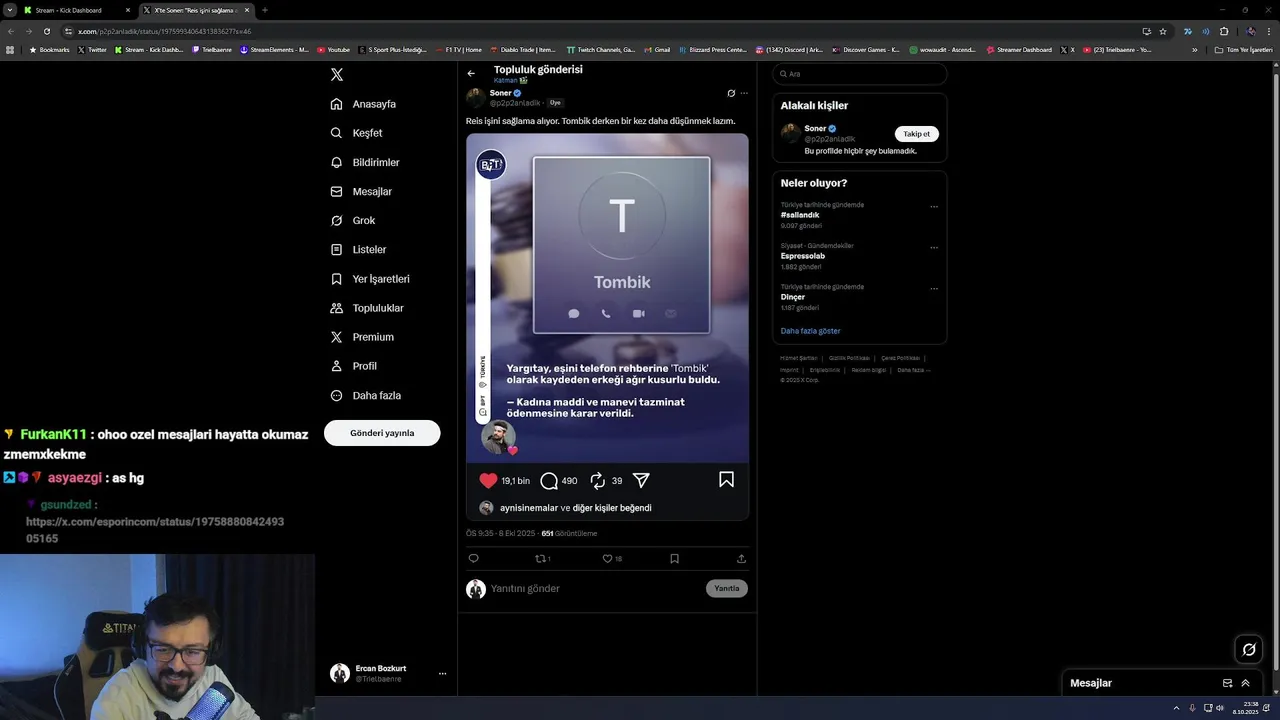Click floating Grok button bottom right
Viewport: 1280px width, 720px height.
[1249, 650]
